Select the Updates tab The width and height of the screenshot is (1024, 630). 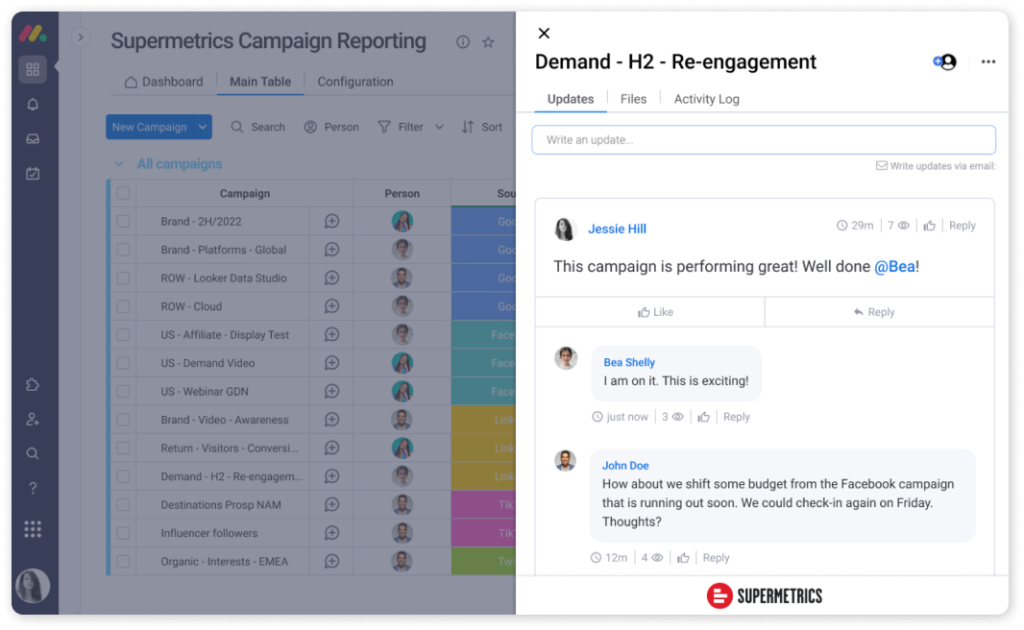(x=570, y=99)
